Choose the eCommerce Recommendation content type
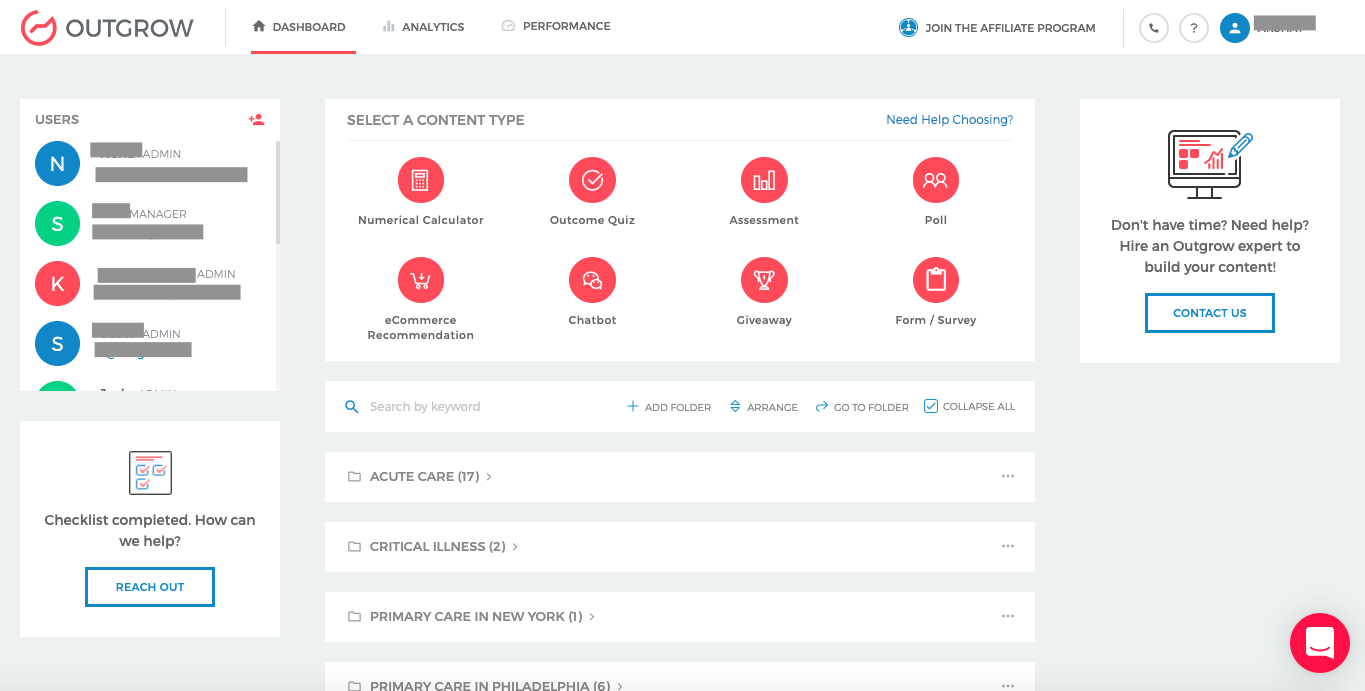The height and width of the screenshot is (691, 1365). 420,301
